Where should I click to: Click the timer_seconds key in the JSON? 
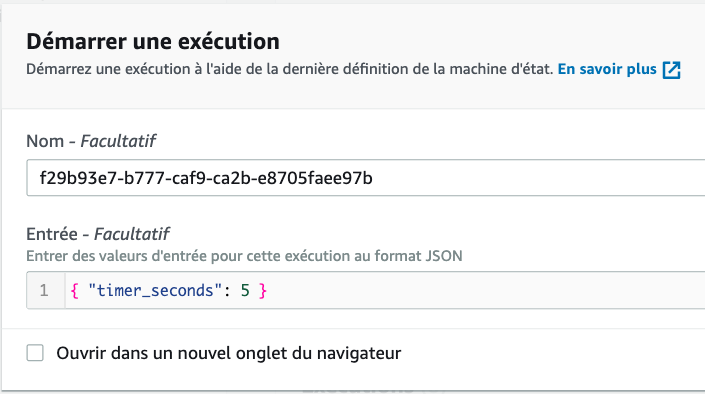155,291
